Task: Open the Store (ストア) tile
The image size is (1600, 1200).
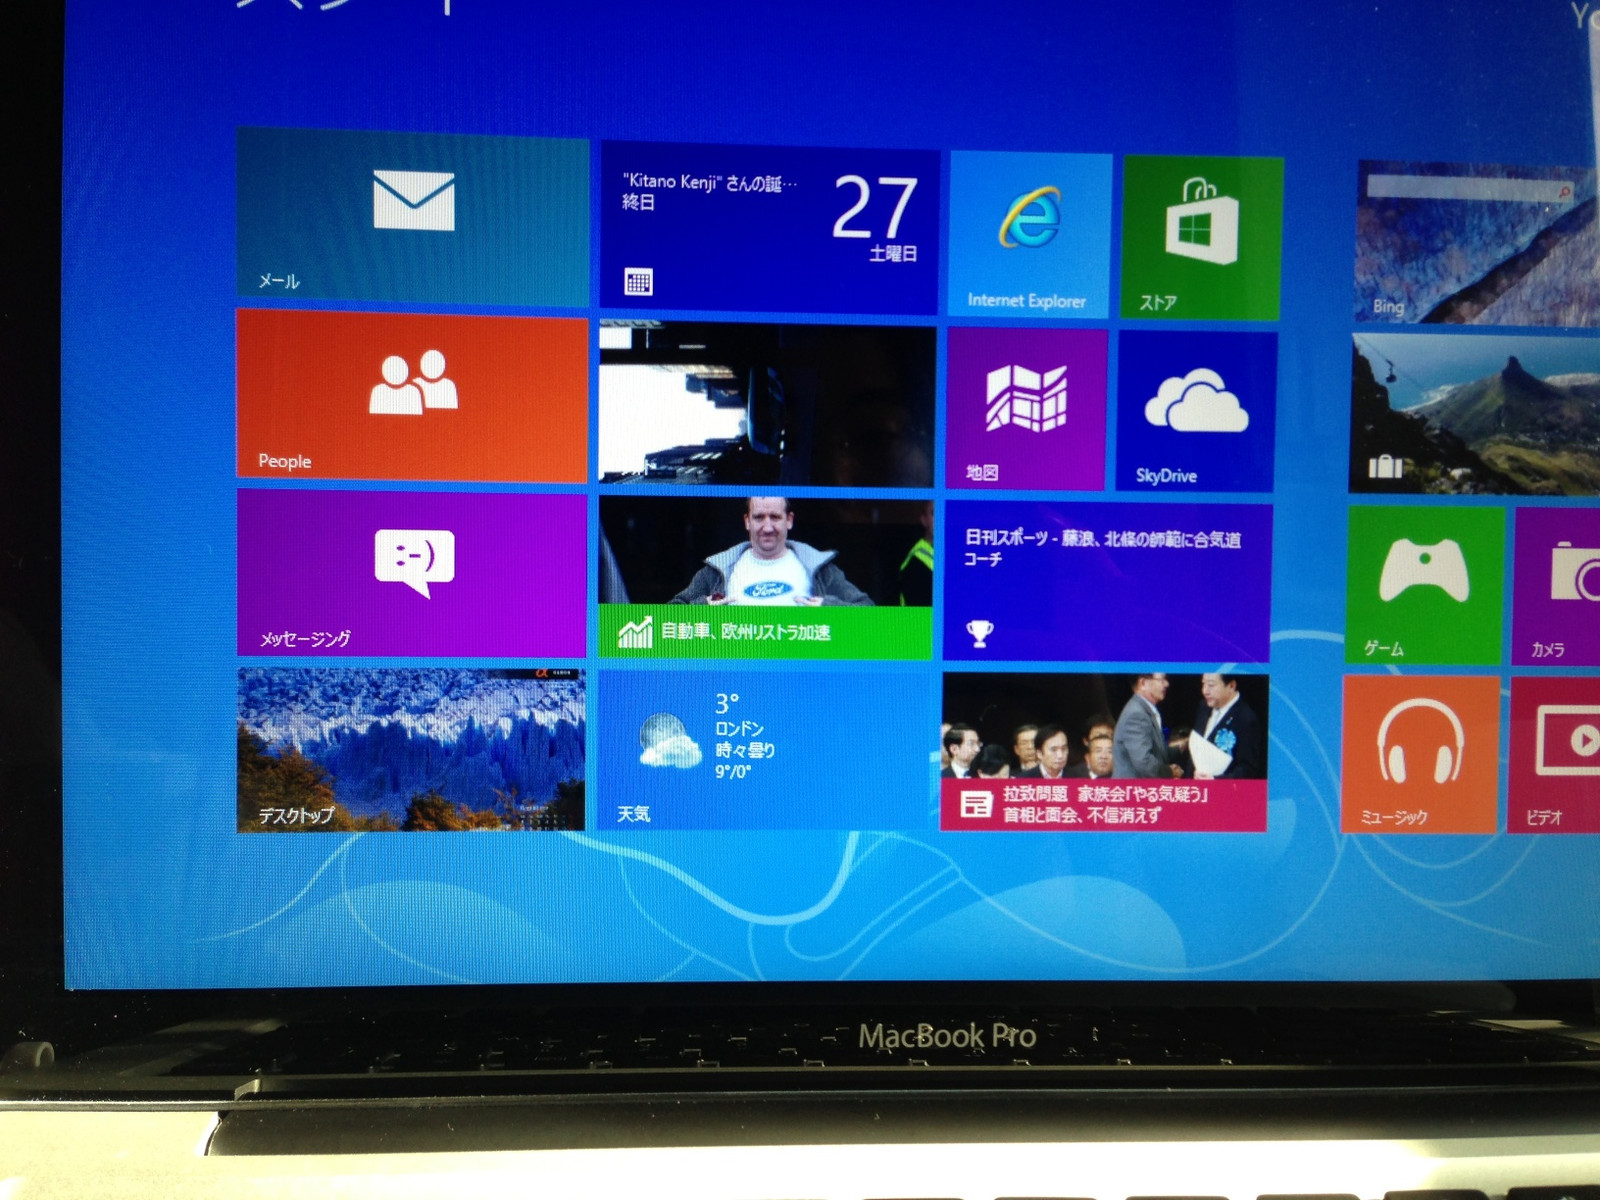Action: [1202, 238]
